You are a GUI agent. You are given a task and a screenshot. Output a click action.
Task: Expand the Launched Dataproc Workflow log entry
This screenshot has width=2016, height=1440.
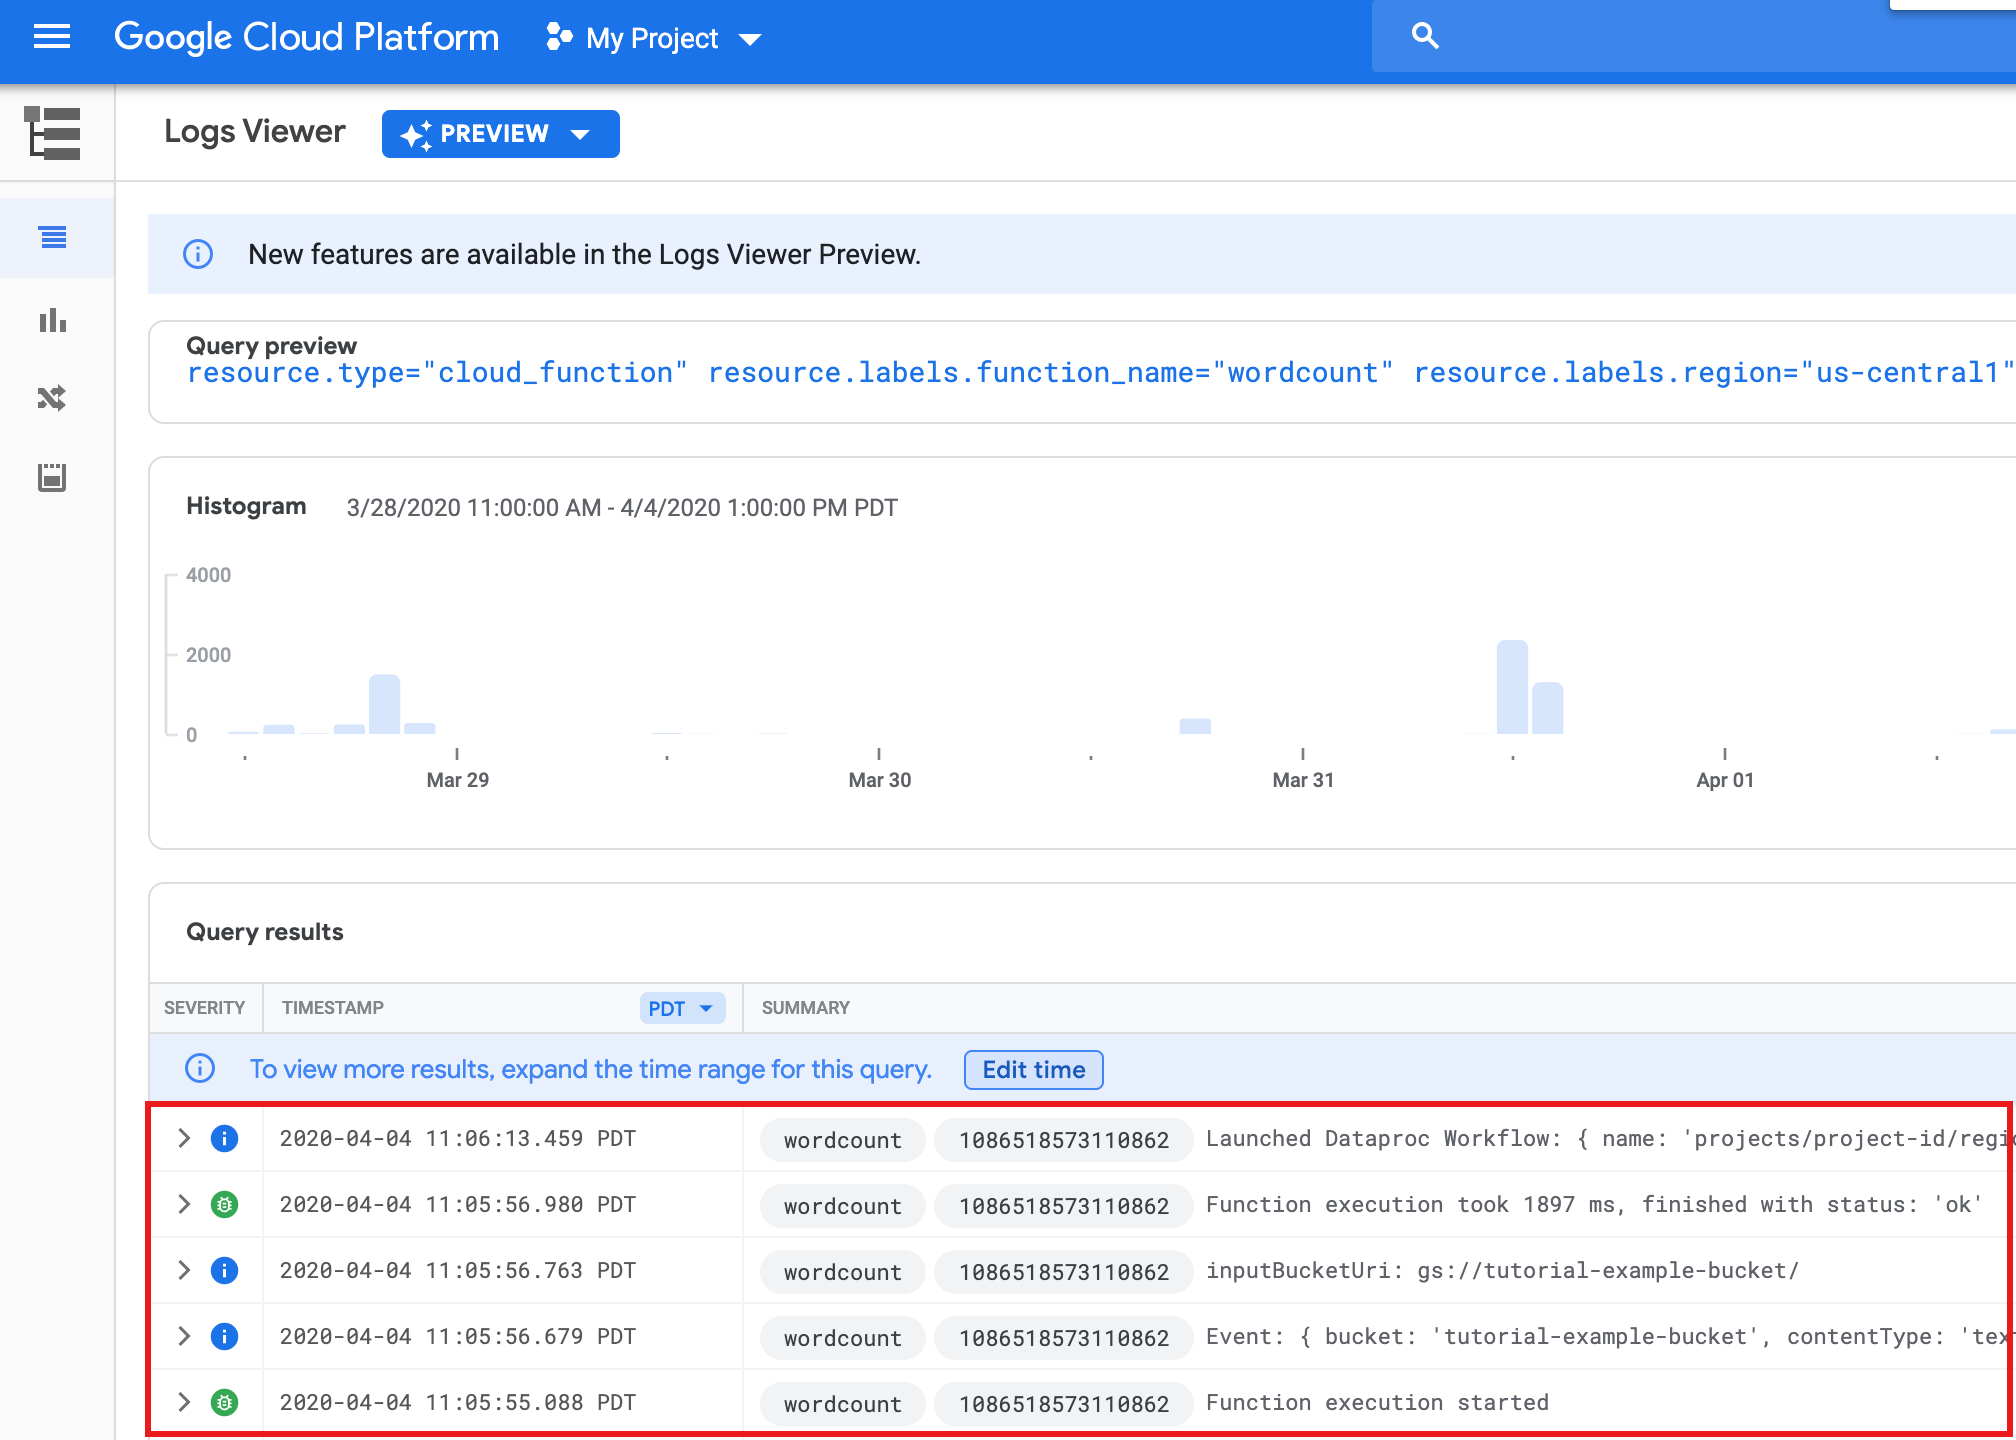pyautogui.click(x=184, y=1139)
